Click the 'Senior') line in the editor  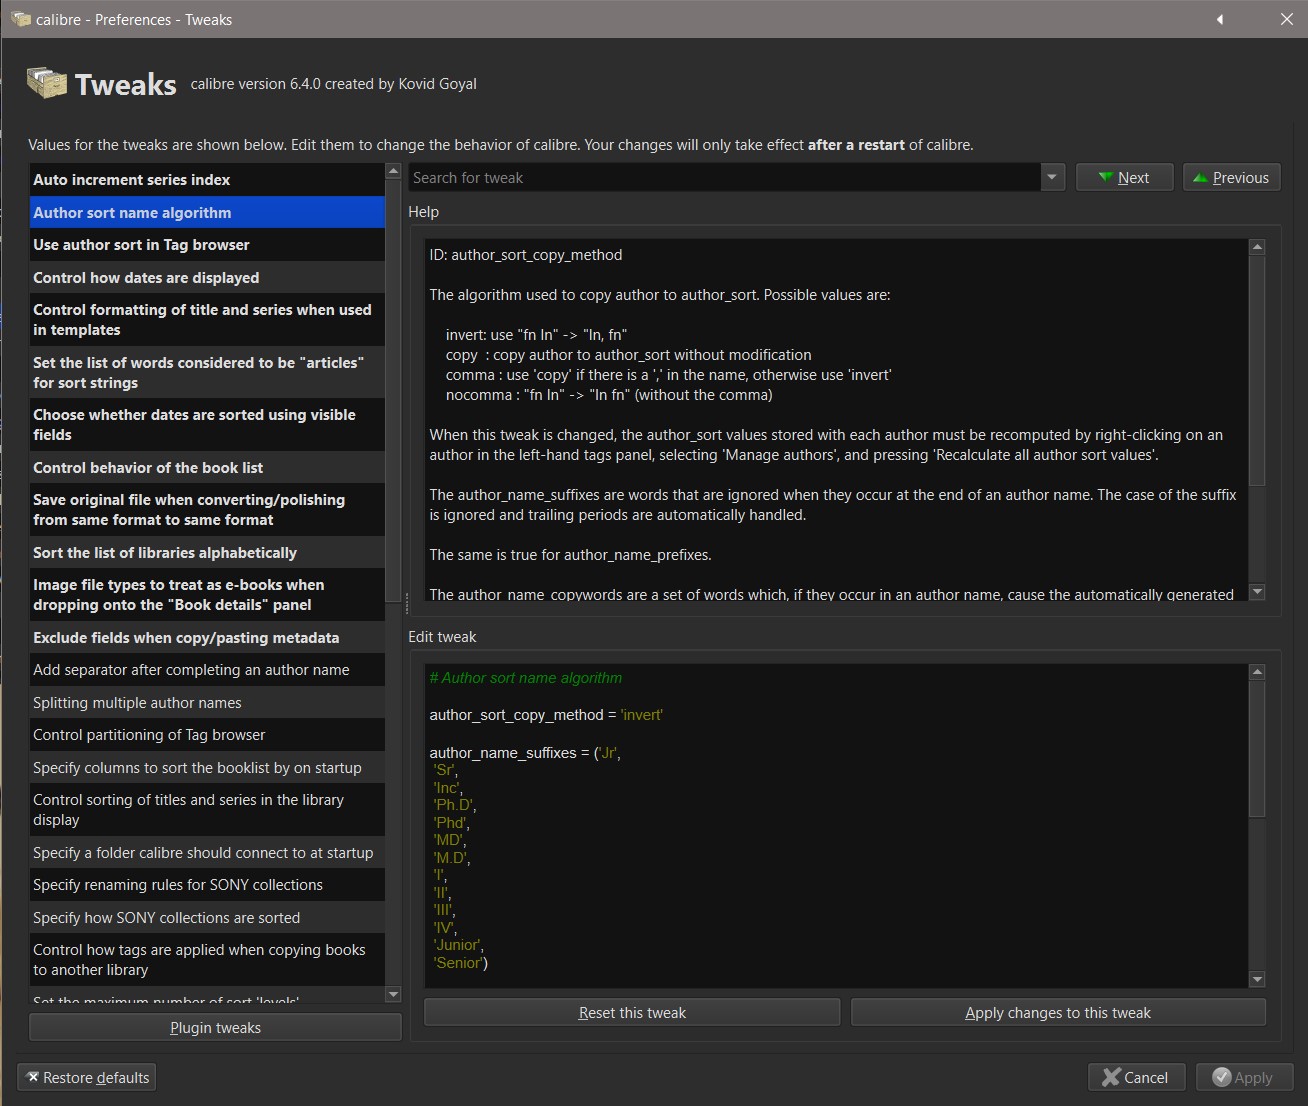[460, 963]
